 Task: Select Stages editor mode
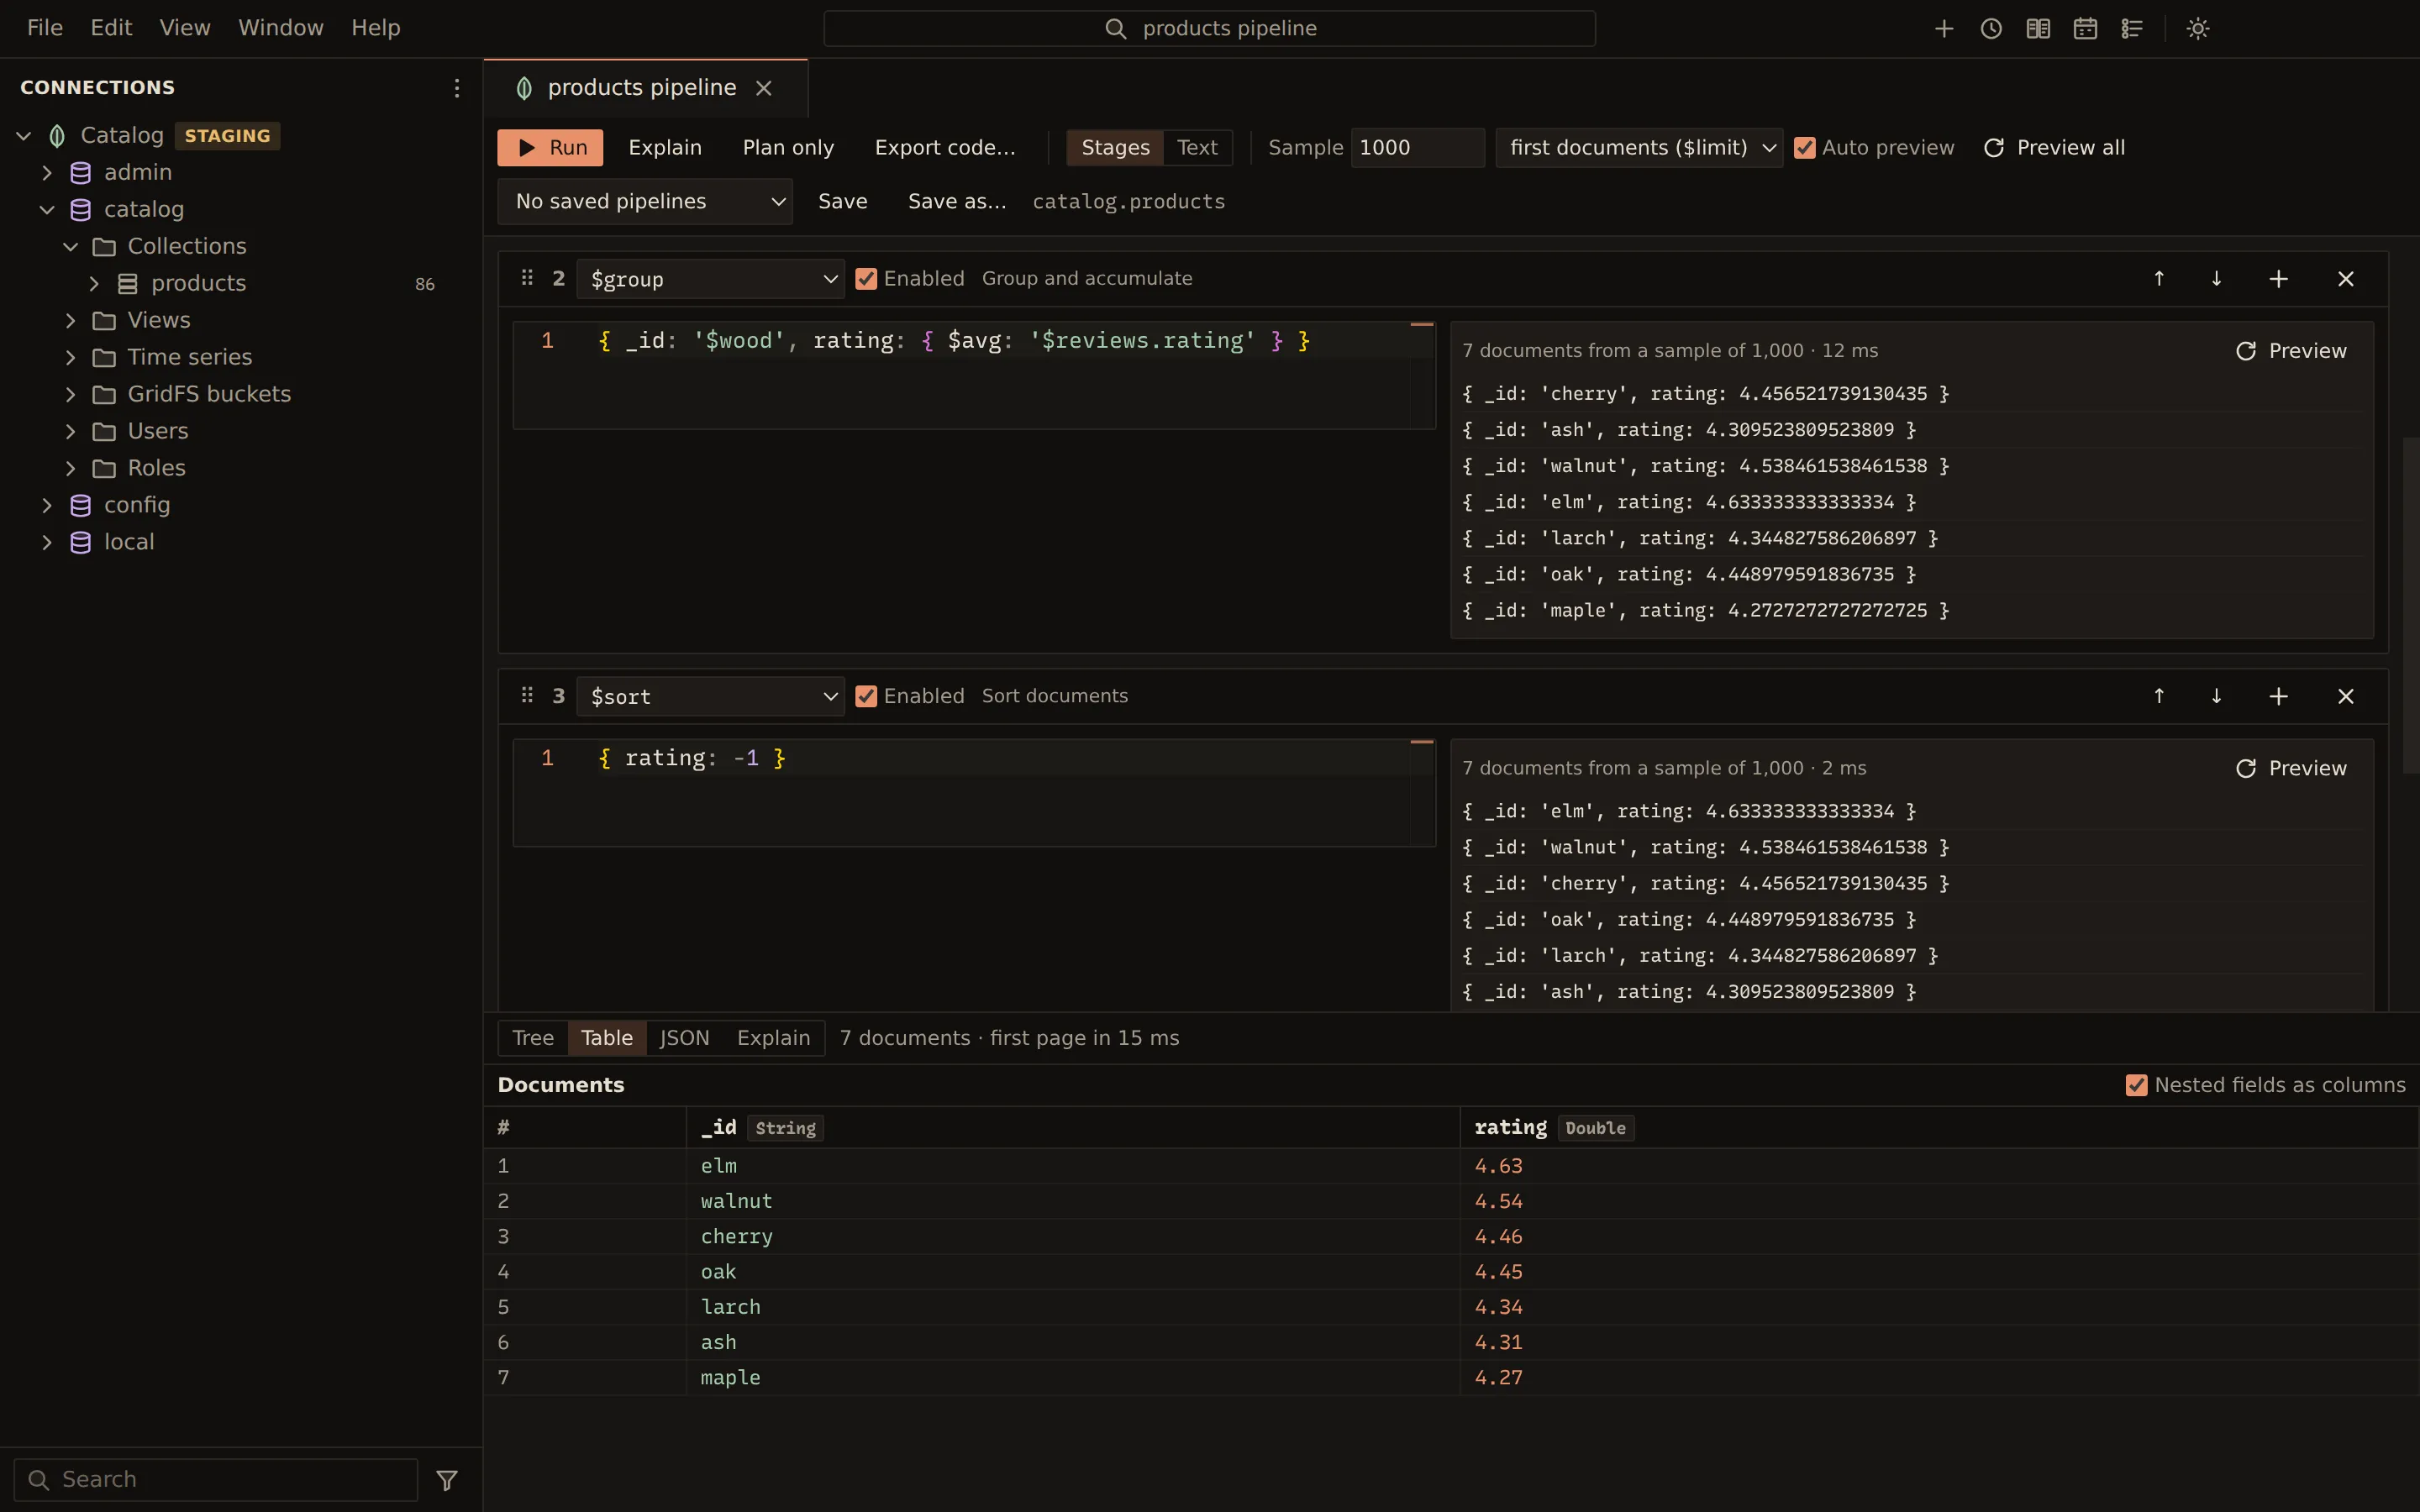point(1115,148)
